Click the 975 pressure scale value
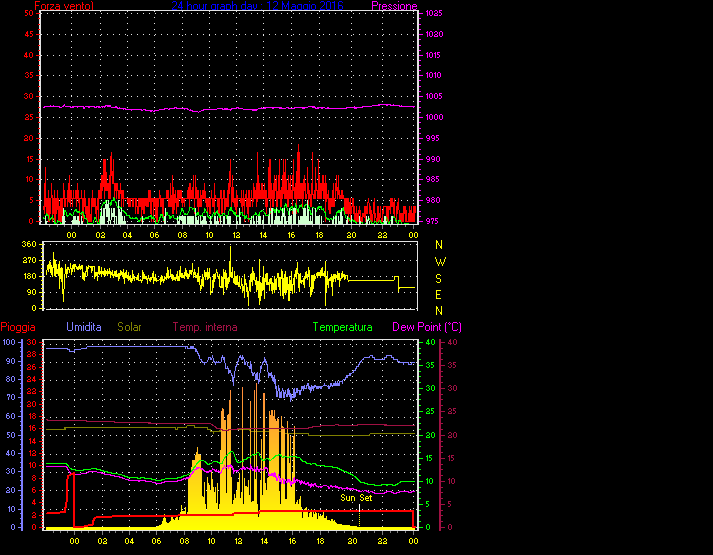Image resolution: width=713 pixels, height=555 pixels. coord(432,221)
